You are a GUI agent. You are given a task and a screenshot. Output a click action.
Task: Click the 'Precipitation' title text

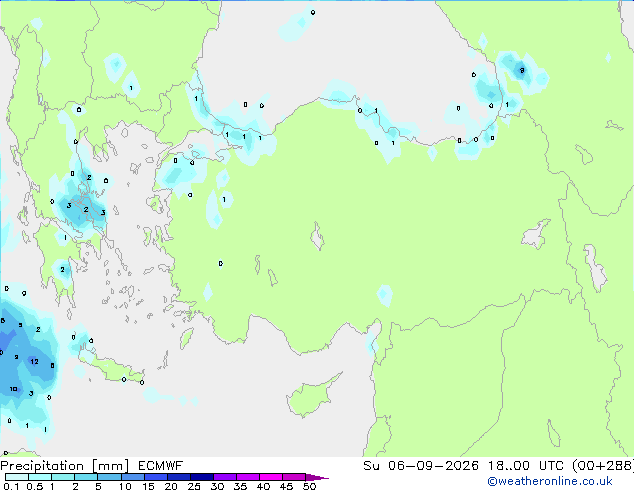(x=42, y=466)
